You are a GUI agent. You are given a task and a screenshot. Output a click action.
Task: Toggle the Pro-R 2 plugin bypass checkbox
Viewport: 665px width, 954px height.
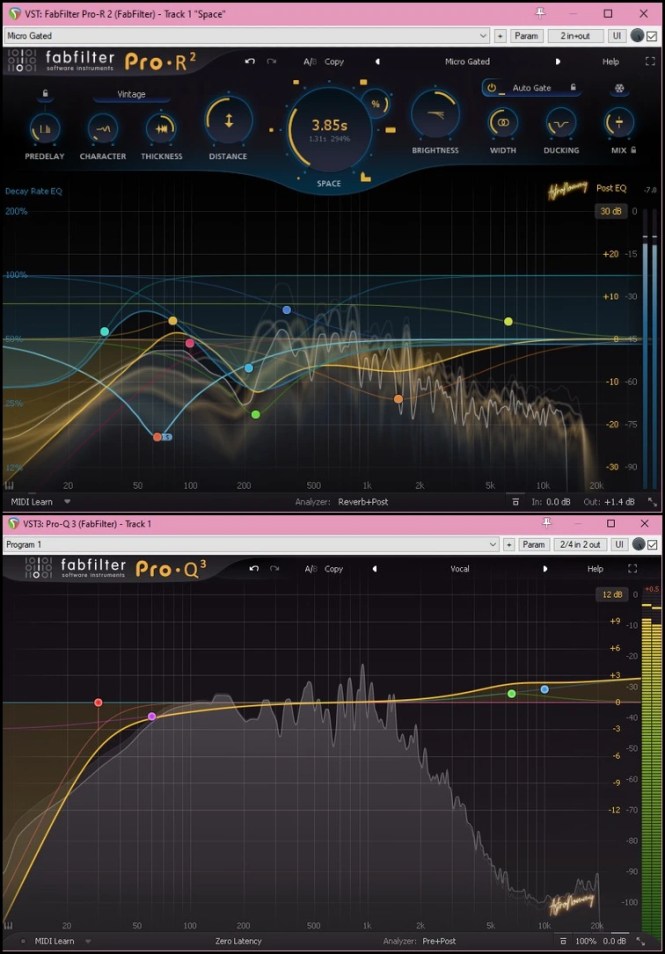[x=652, y=36]
